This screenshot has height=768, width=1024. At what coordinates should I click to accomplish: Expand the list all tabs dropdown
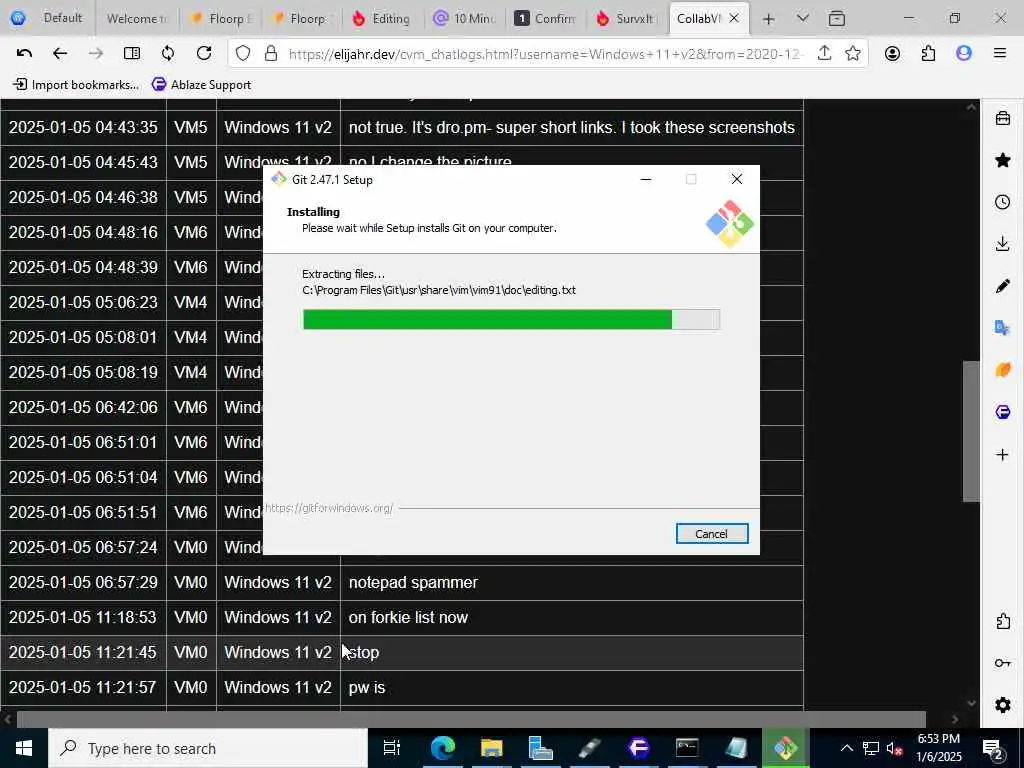coord(803,18)
